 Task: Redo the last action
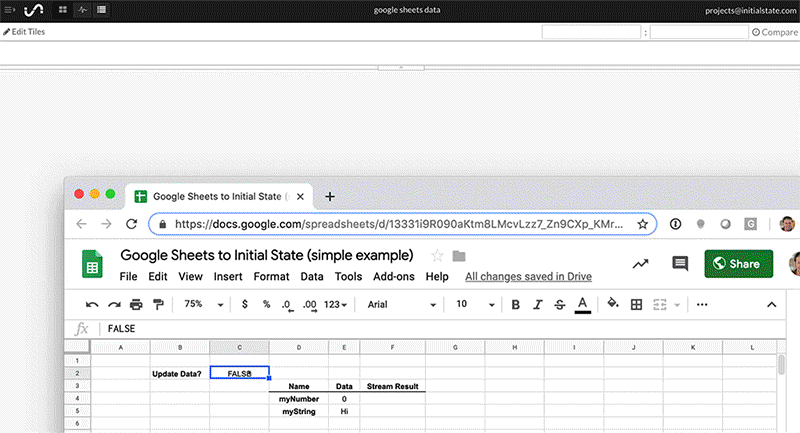pos(114,304)
